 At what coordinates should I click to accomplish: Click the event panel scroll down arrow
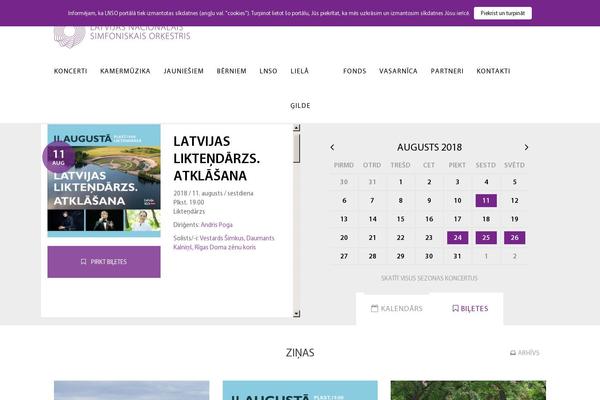click(x=297, y=314)
